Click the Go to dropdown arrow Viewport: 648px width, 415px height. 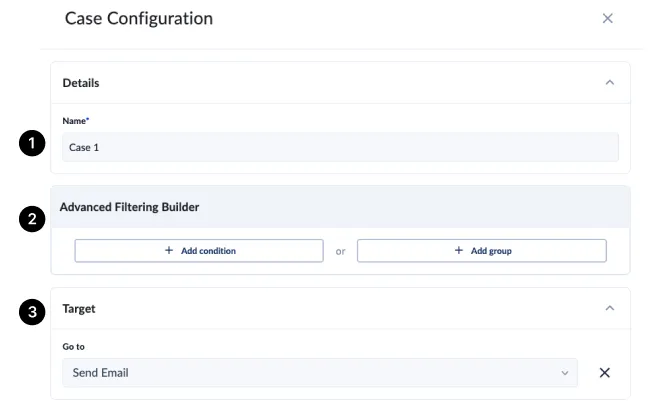point(565,373)
